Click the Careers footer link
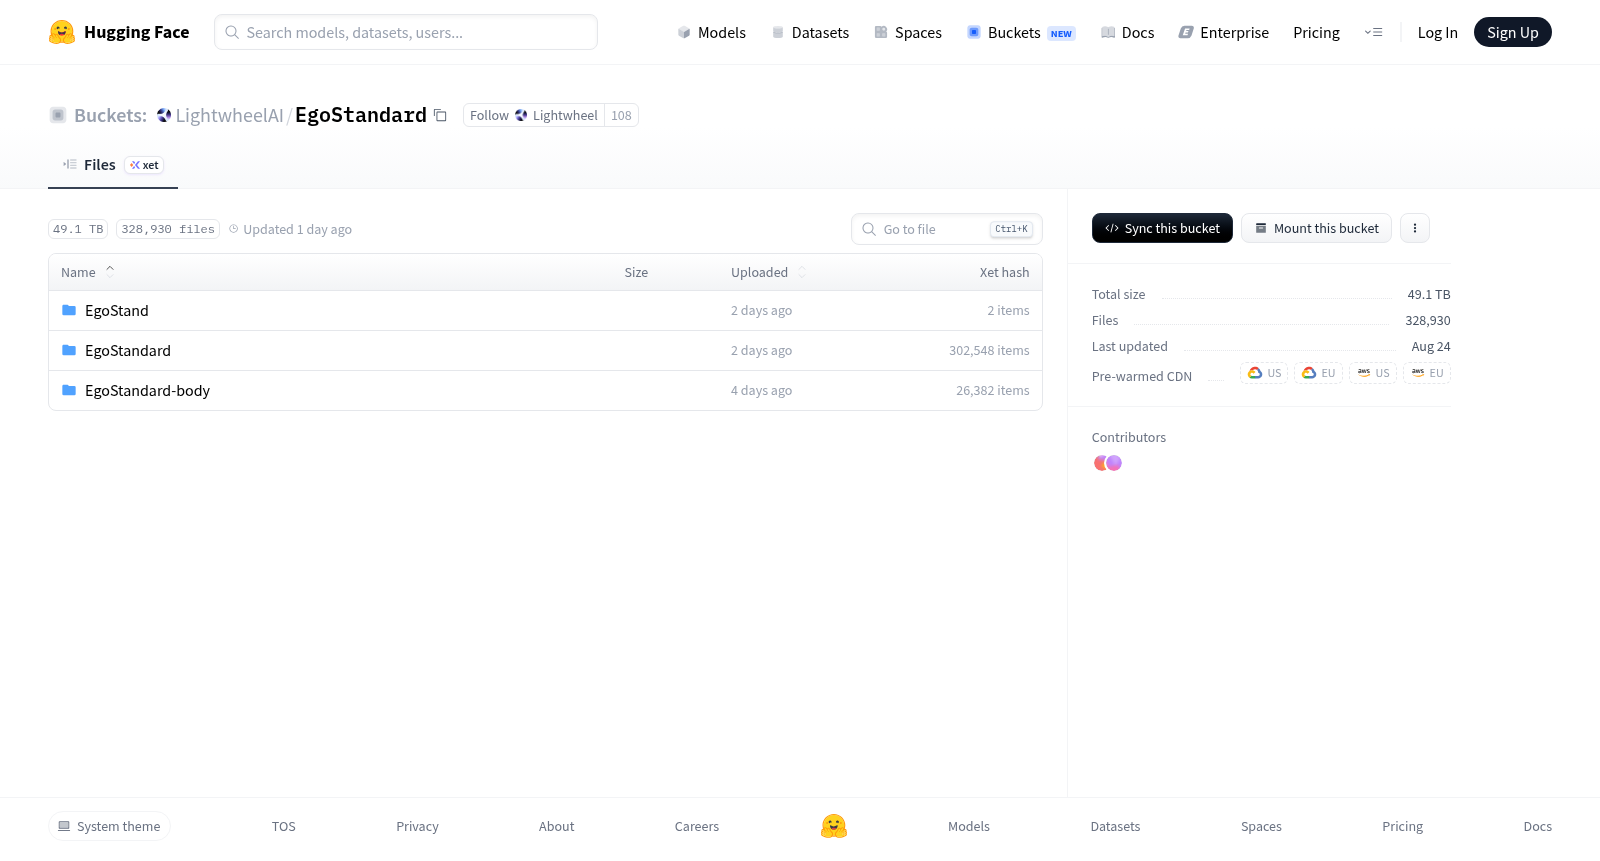The width and height of the screenshot is (1600, 861). 697,826
